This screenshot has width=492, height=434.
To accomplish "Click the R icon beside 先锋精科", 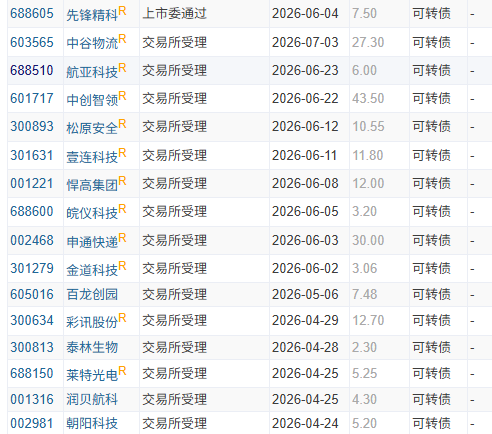I will click(122, 11).
